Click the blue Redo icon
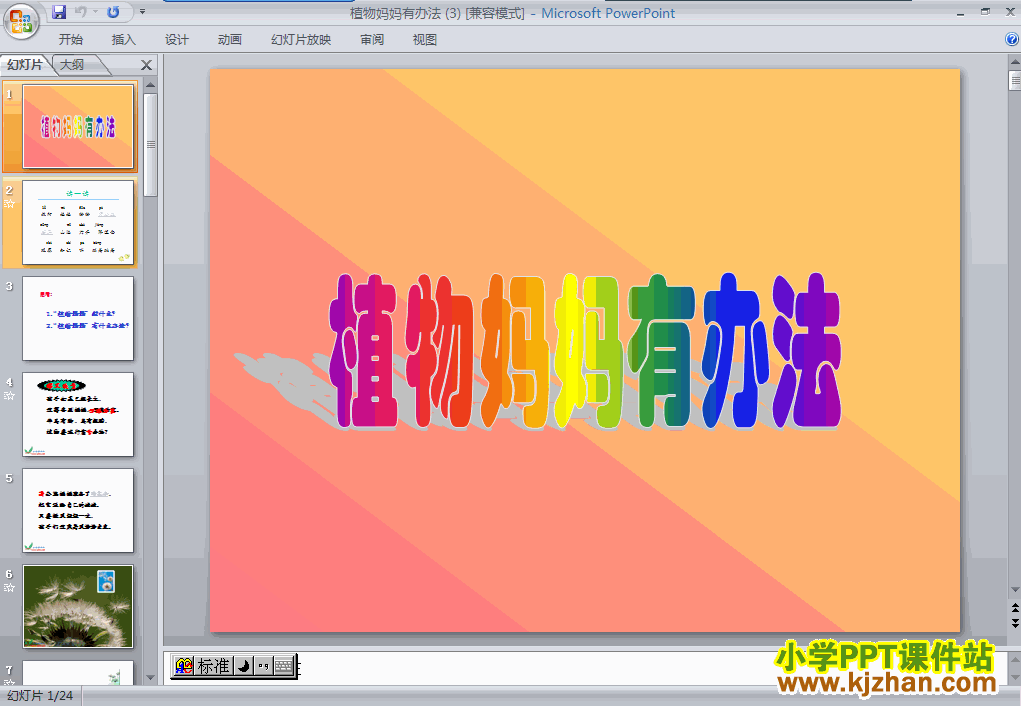The height and width of the screenshot is (706, 1021). coord(113,12)
